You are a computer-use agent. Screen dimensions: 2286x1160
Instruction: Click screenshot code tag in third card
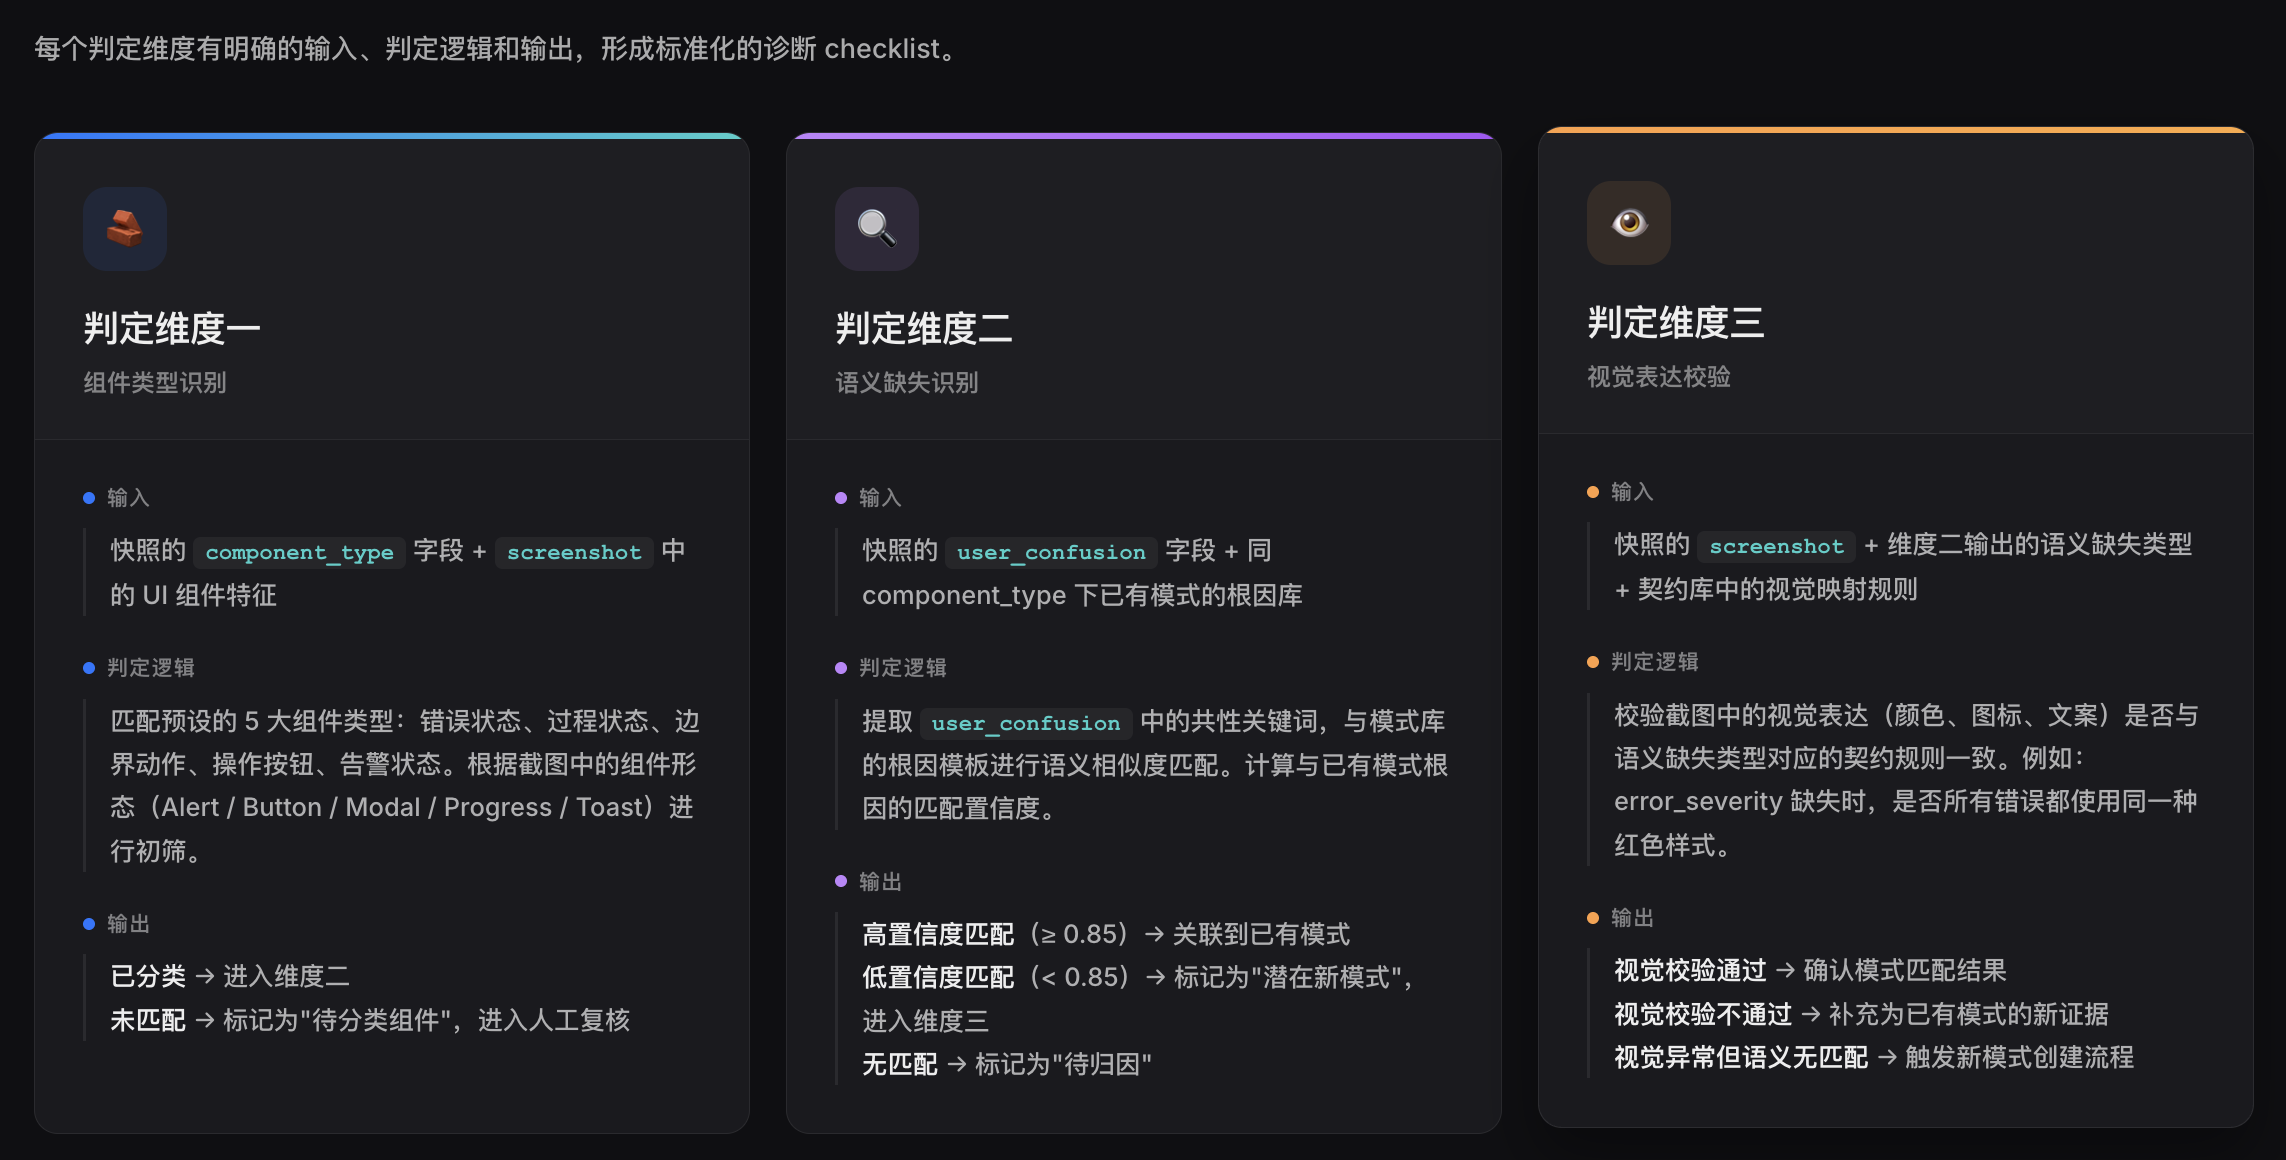1776,546
